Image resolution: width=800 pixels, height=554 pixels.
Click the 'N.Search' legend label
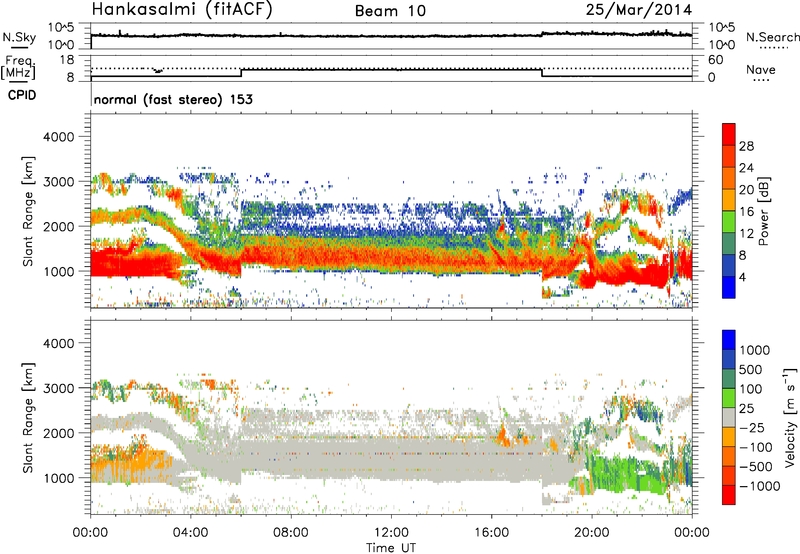tap(773, 37)
